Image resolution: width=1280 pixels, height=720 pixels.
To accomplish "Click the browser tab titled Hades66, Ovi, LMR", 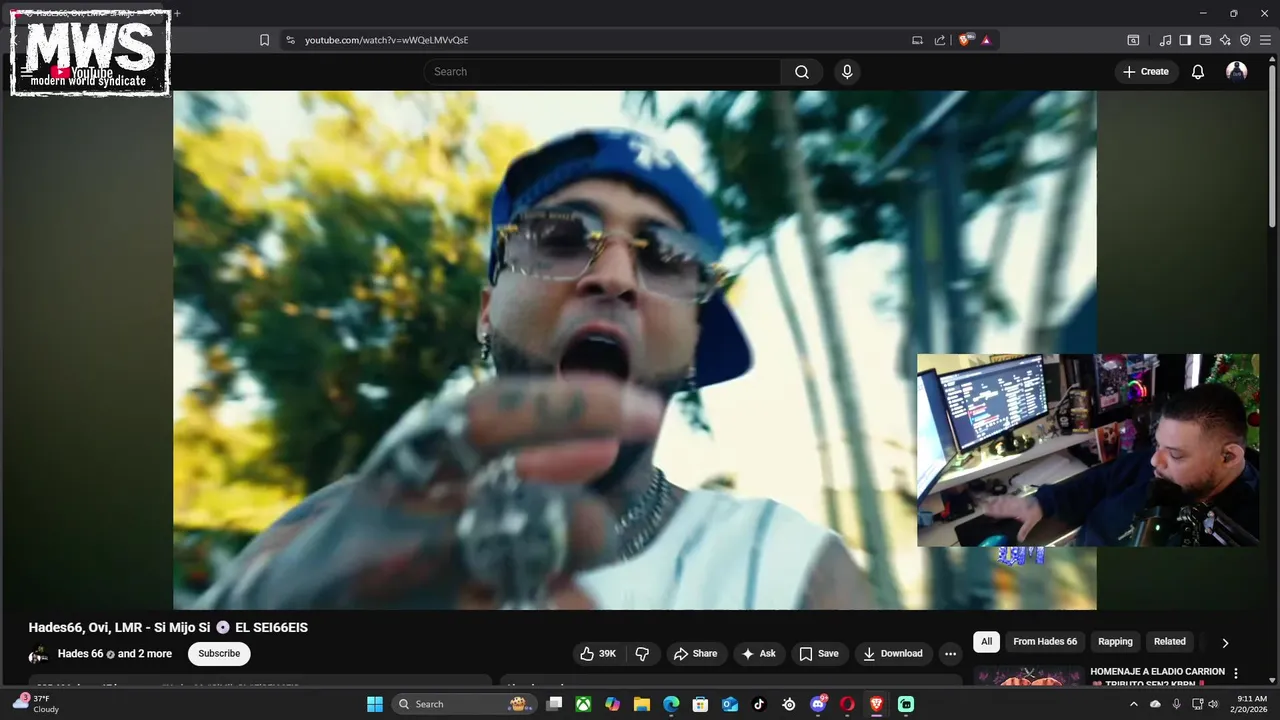I will 85,13.
